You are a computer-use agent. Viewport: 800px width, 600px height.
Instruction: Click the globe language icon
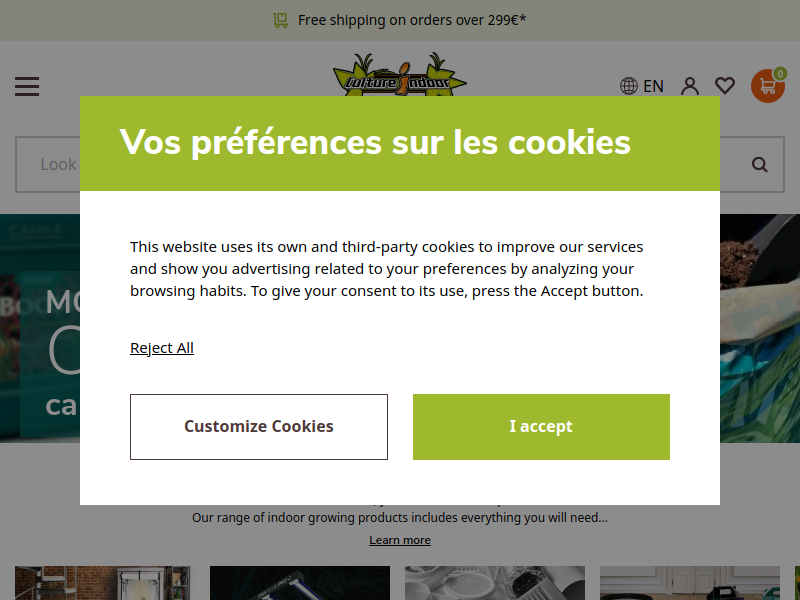[x=629, y=86]
